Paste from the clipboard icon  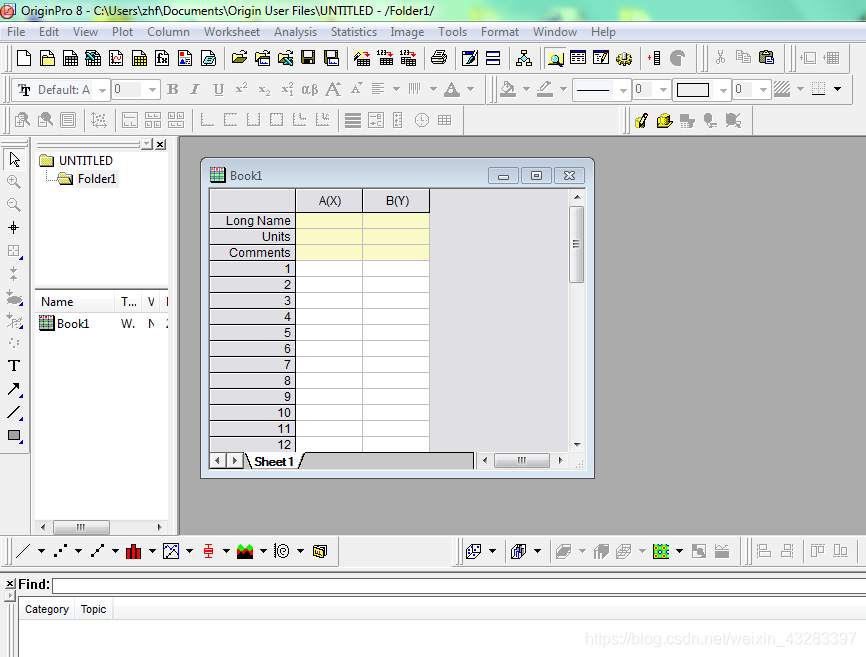coord(767,58)
